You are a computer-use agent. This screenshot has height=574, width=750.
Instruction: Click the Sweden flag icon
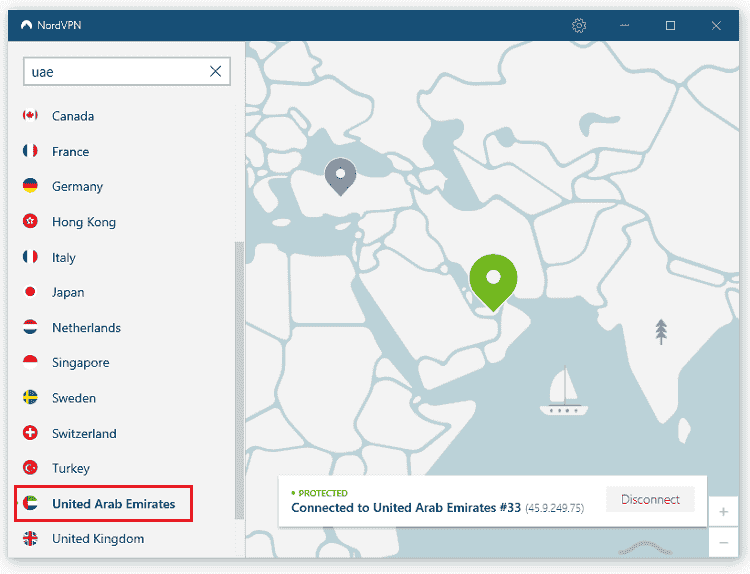point(30,397)
